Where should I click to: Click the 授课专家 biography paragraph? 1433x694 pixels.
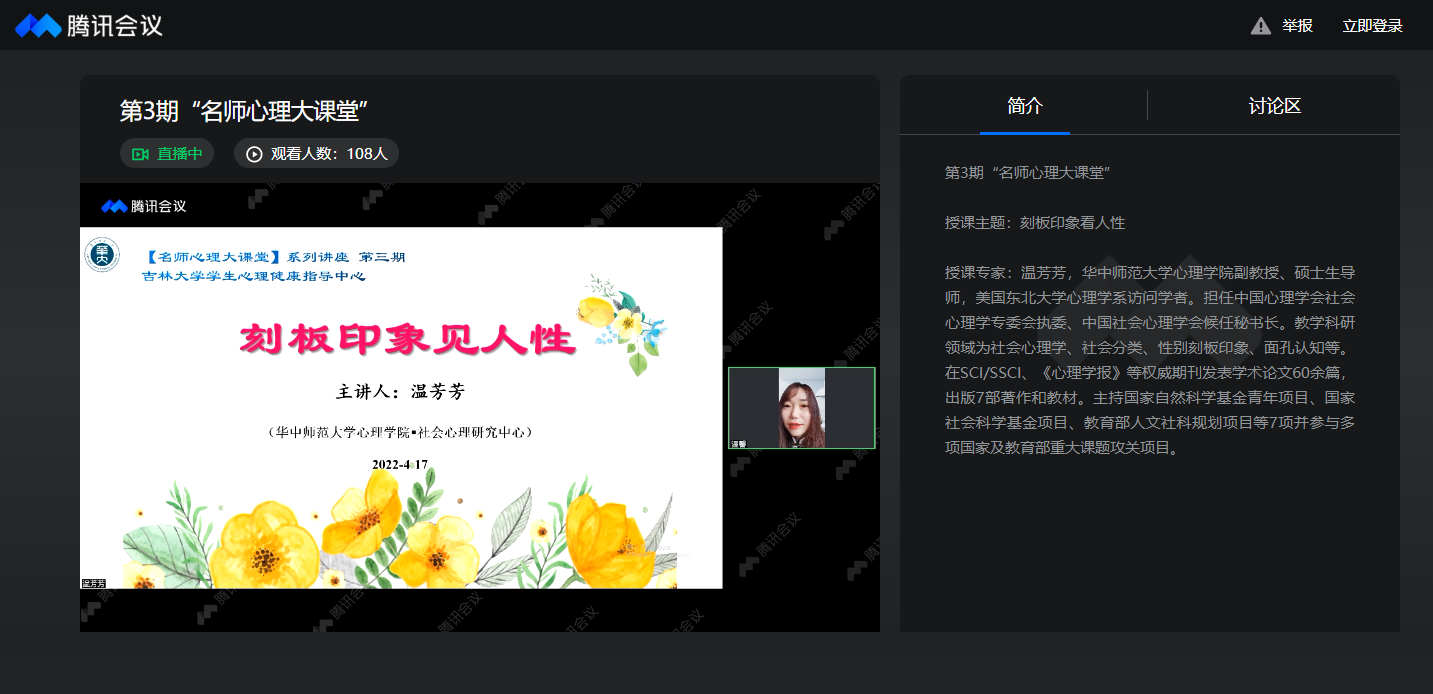point(1150,360)
